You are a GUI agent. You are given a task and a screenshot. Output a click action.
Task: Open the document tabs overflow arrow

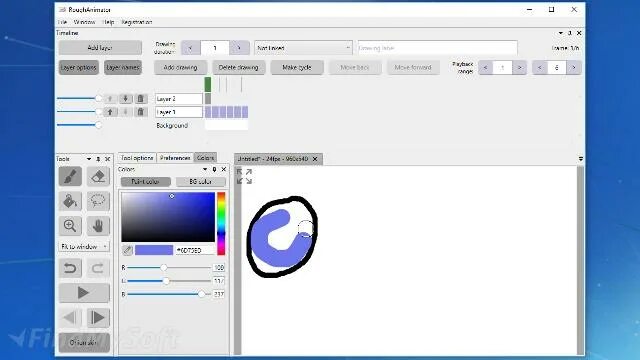tap(580, 159)
